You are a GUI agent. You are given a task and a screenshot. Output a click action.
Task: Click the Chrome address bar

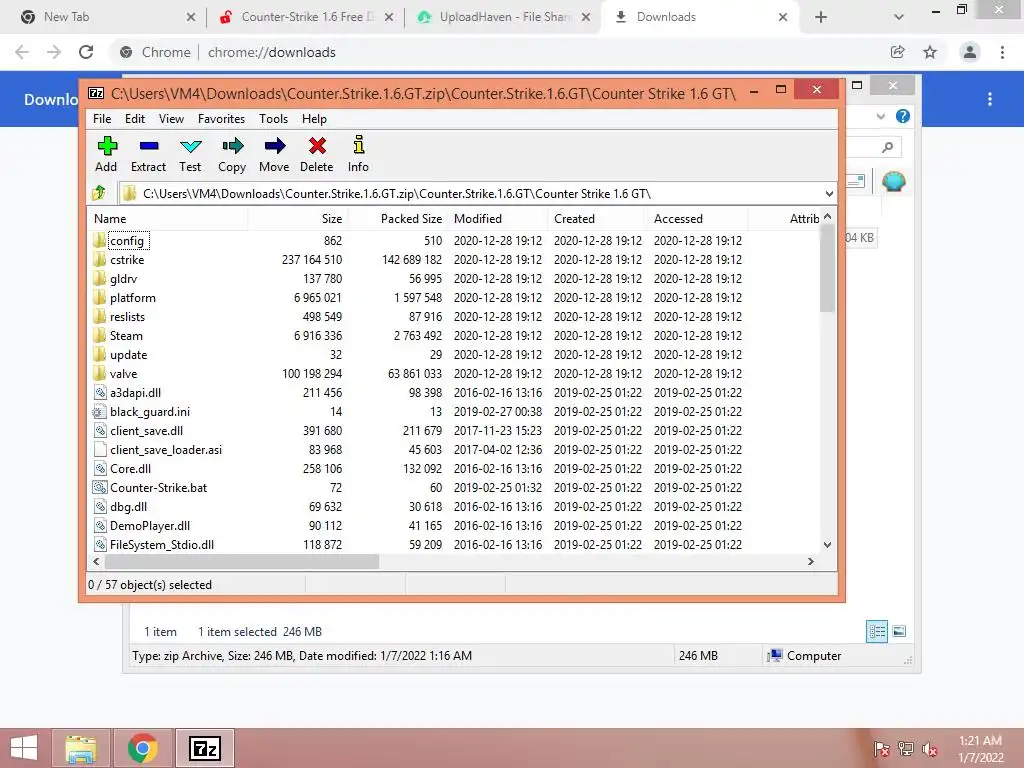[x=496, y=52]
